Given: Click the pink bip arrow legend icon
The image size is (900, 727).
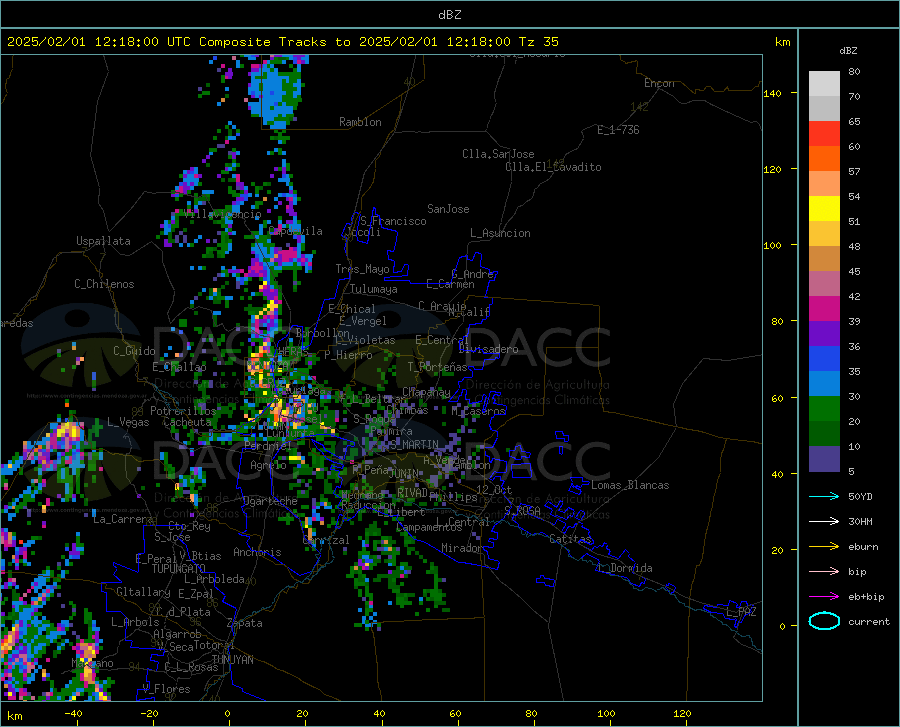Looking at the screenshot, I should pyautogui.click(x=824, y=572).
